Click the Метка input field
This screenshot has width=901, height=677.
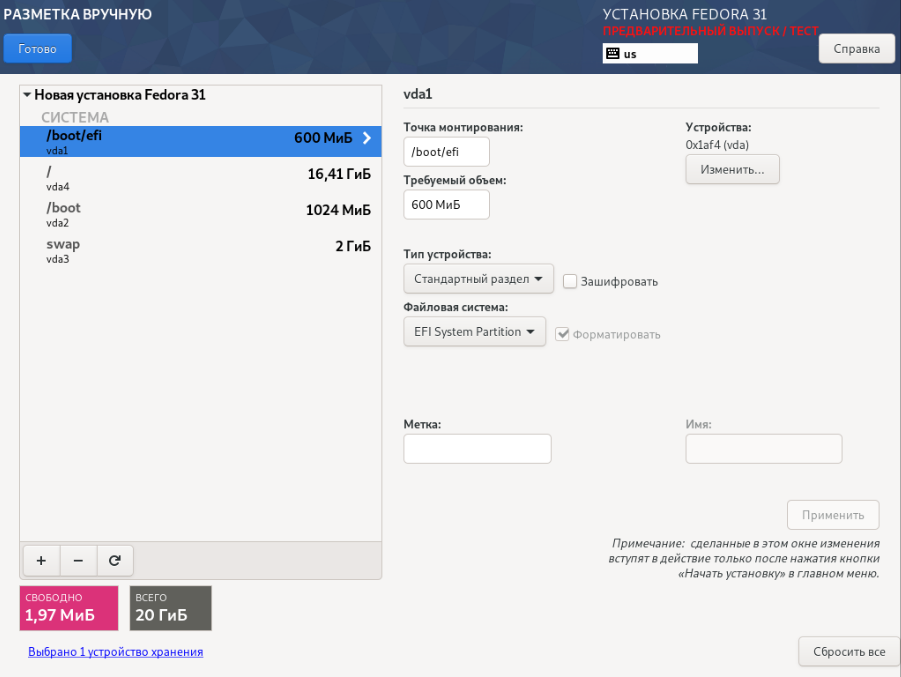click(477, 448)
